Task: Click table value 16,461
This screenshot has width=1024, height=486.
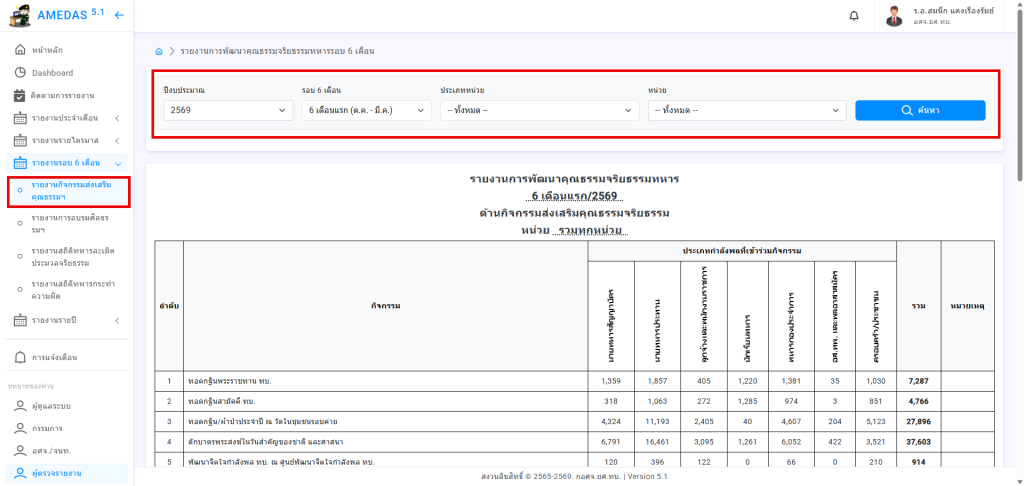Action: [657, 442]
